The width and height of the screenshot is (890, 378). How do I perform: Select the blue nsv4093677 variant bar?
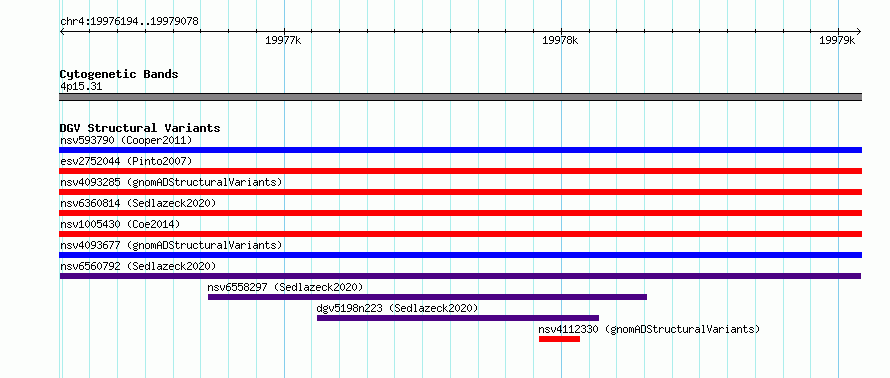[x=460, y=255]
